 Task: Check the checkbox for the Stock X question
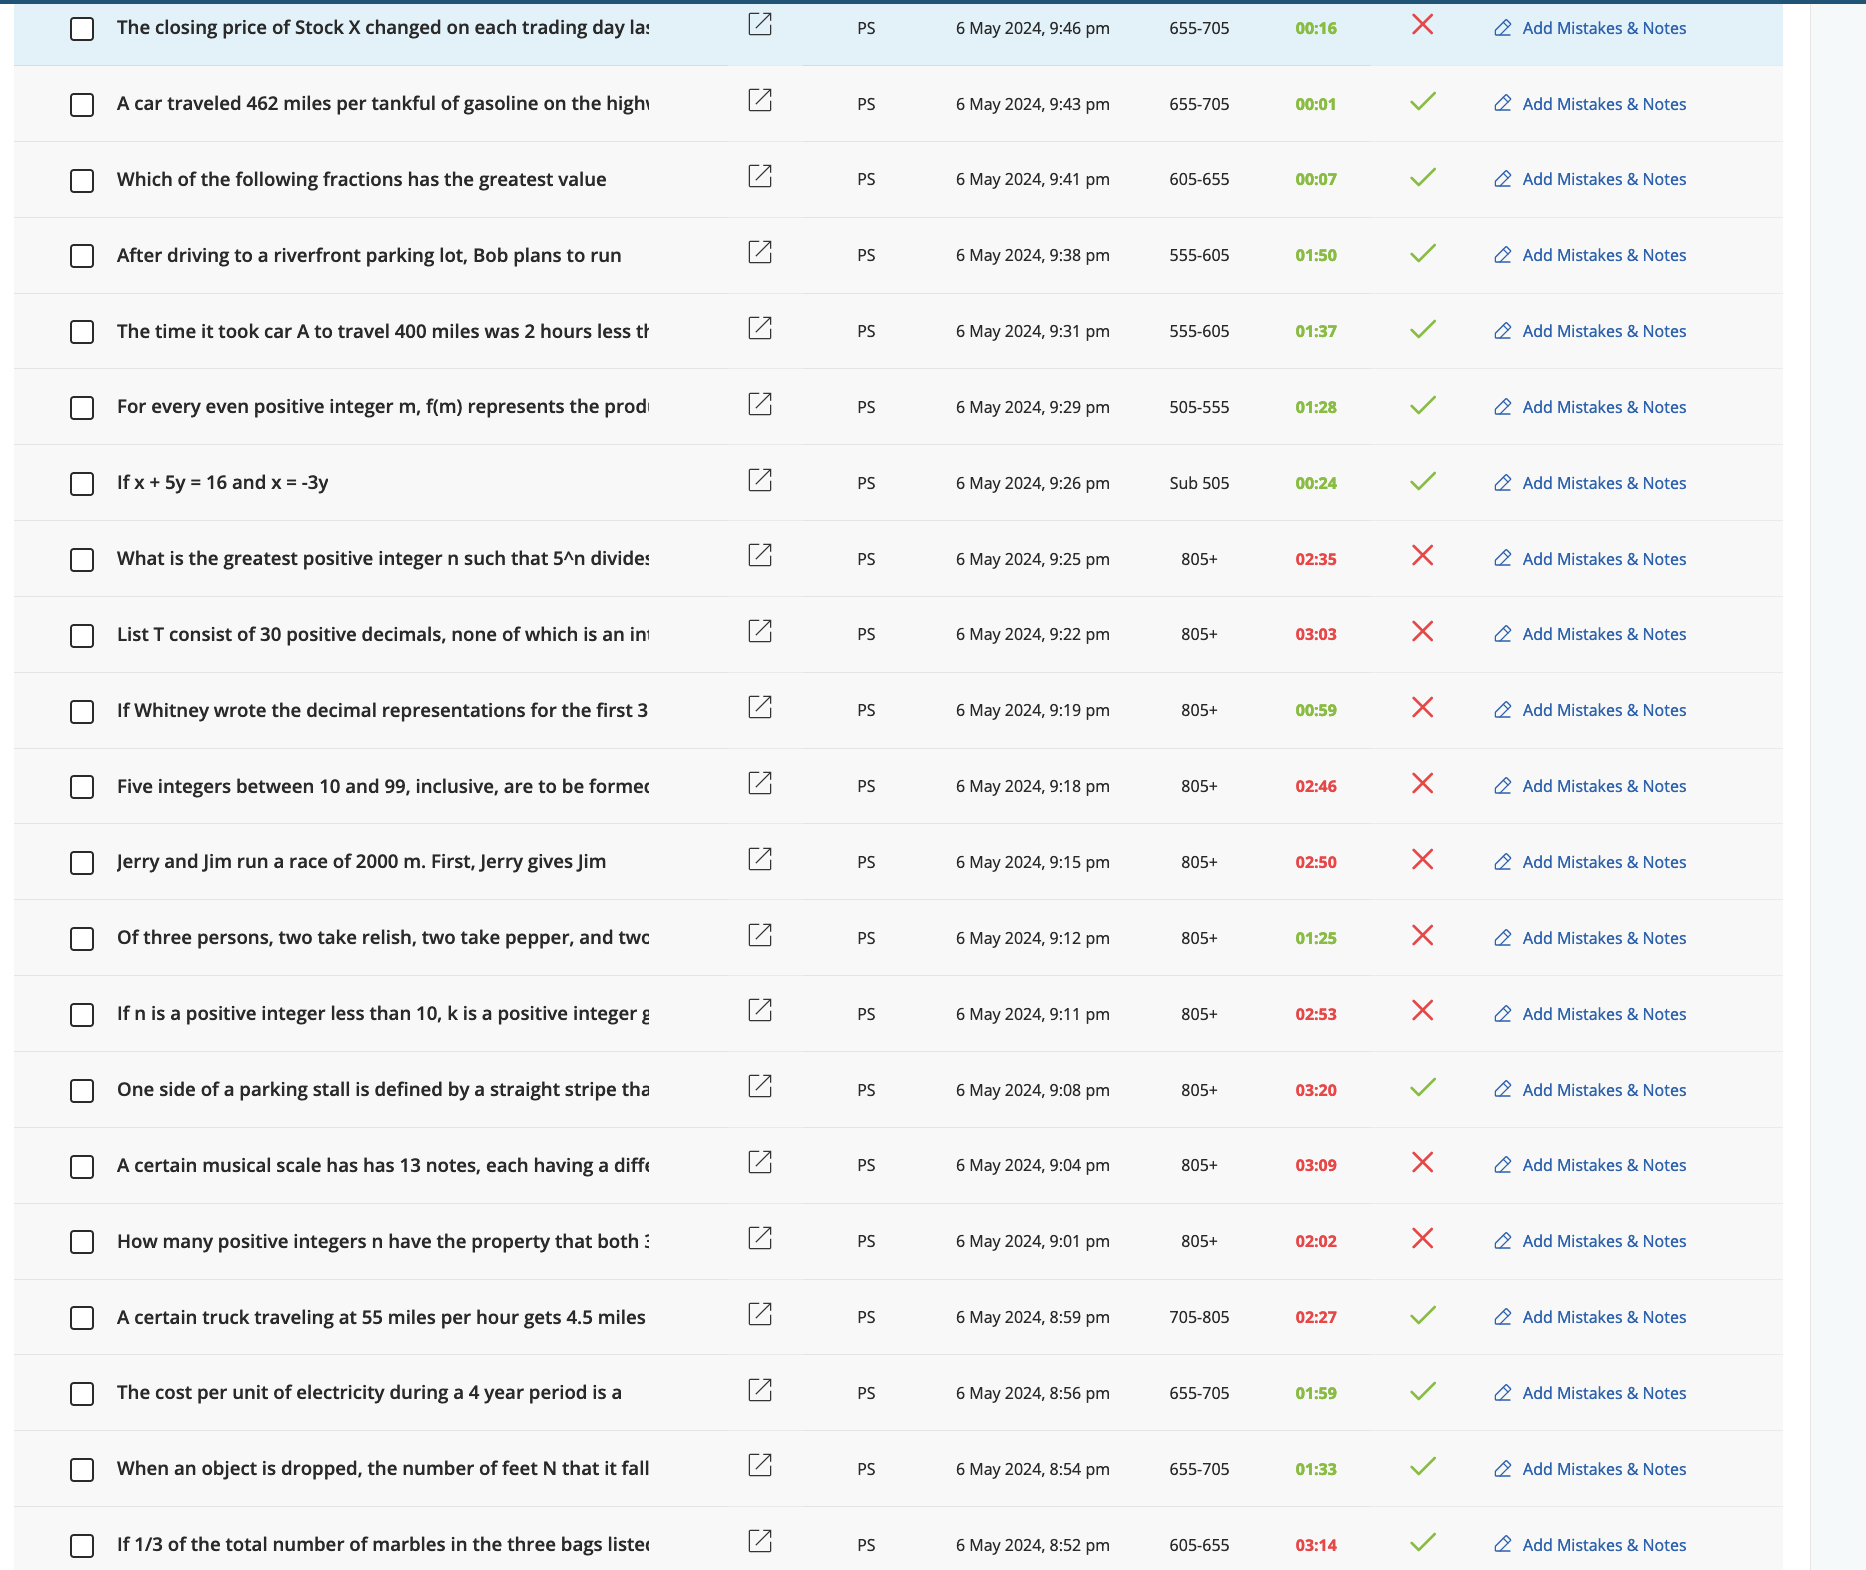coord(81,28)
